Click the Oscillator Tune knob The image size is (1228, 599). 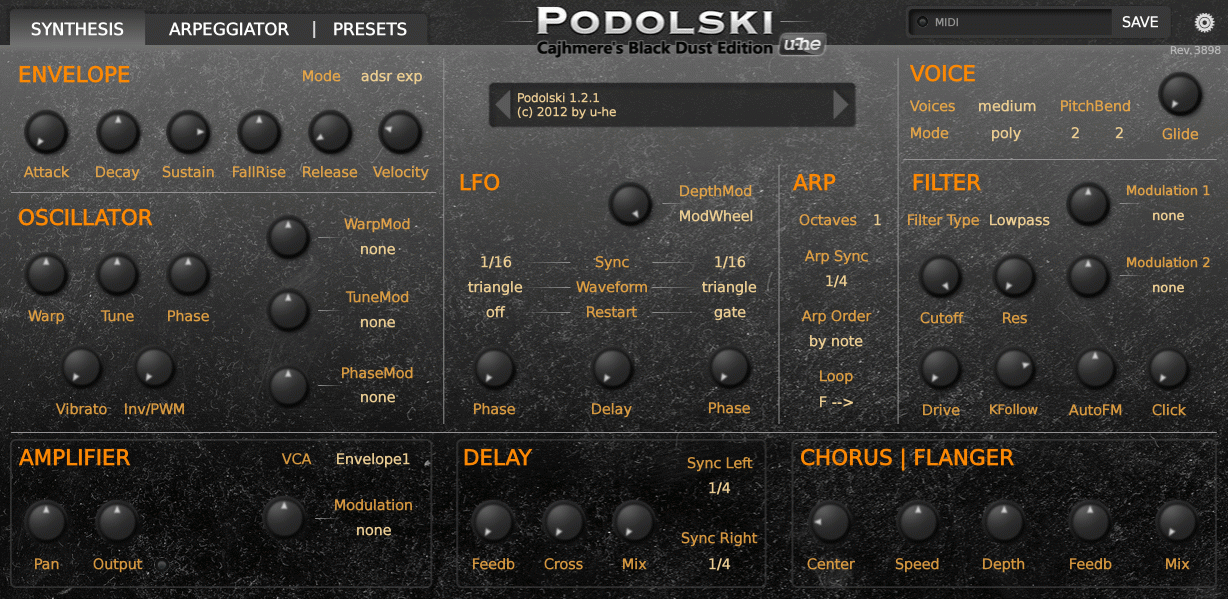pos(118,275)
